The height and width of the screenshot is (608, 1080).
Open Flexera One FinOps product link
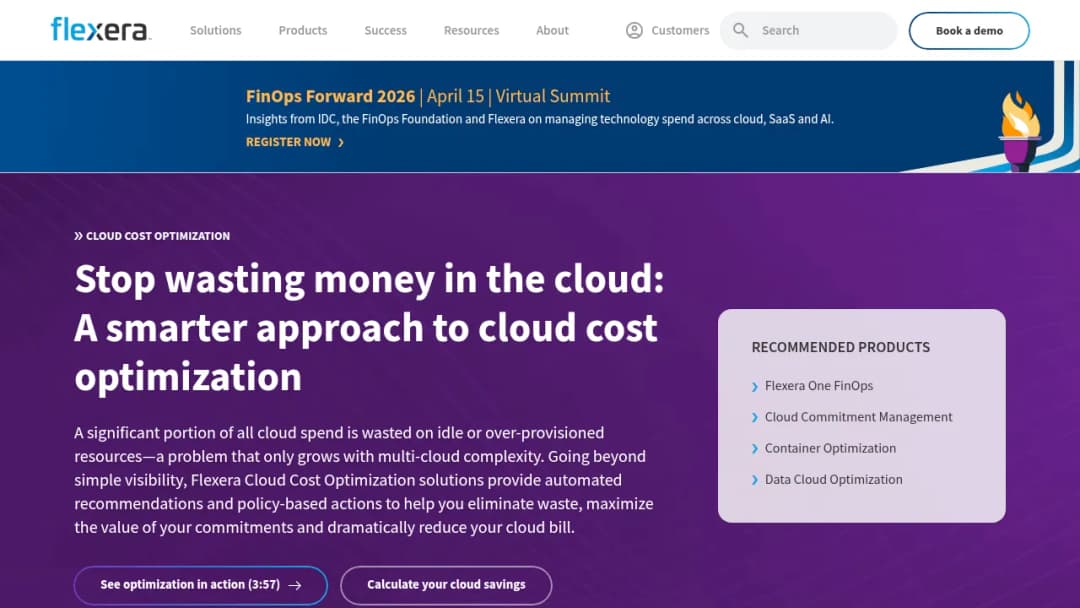819,386
